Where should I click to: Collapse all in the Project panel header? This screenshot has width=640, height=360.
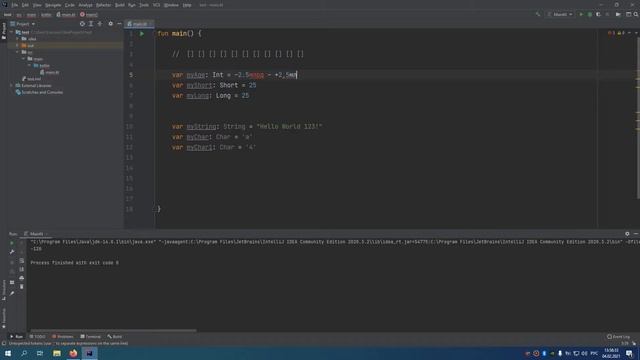tap(100, 24)
